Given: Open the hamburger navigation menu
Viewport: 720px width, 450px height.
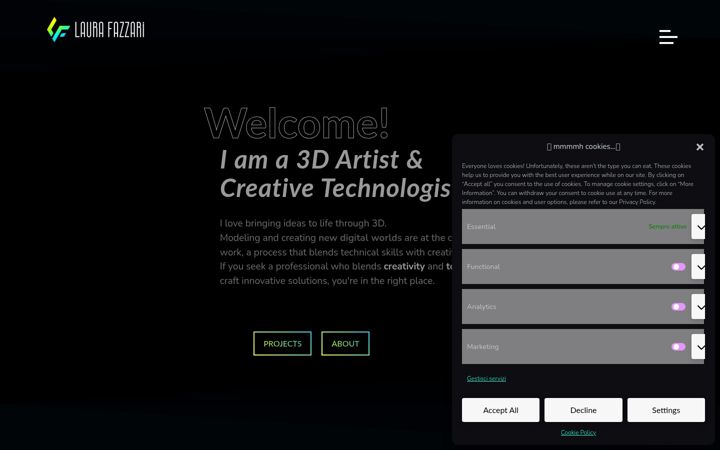Looking at the screenshot, I should 668,37.
